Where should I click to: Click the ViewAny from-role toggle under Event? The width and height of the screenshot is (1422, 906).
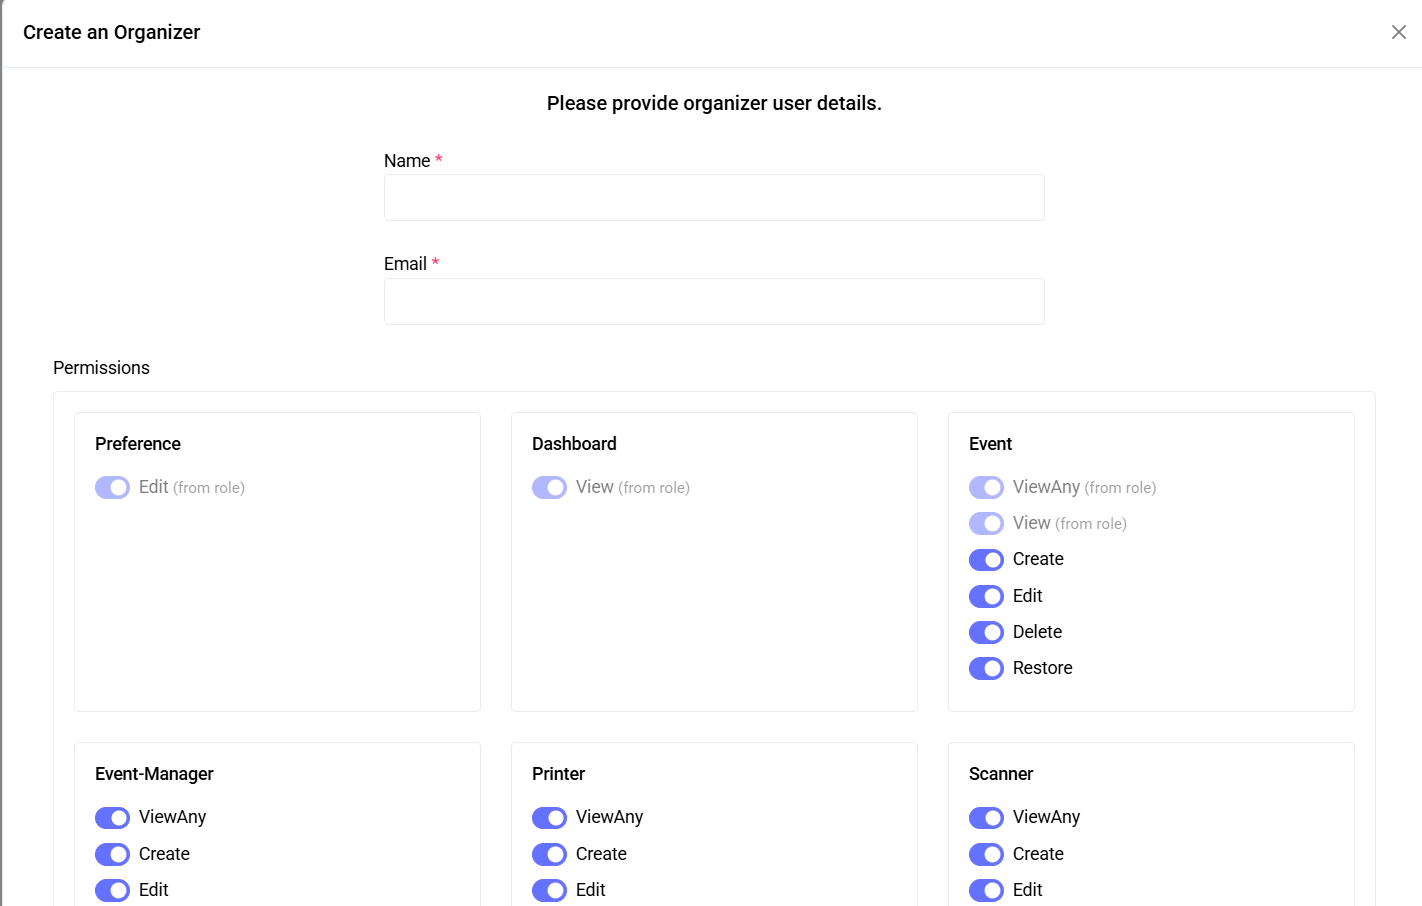(986, 487)
